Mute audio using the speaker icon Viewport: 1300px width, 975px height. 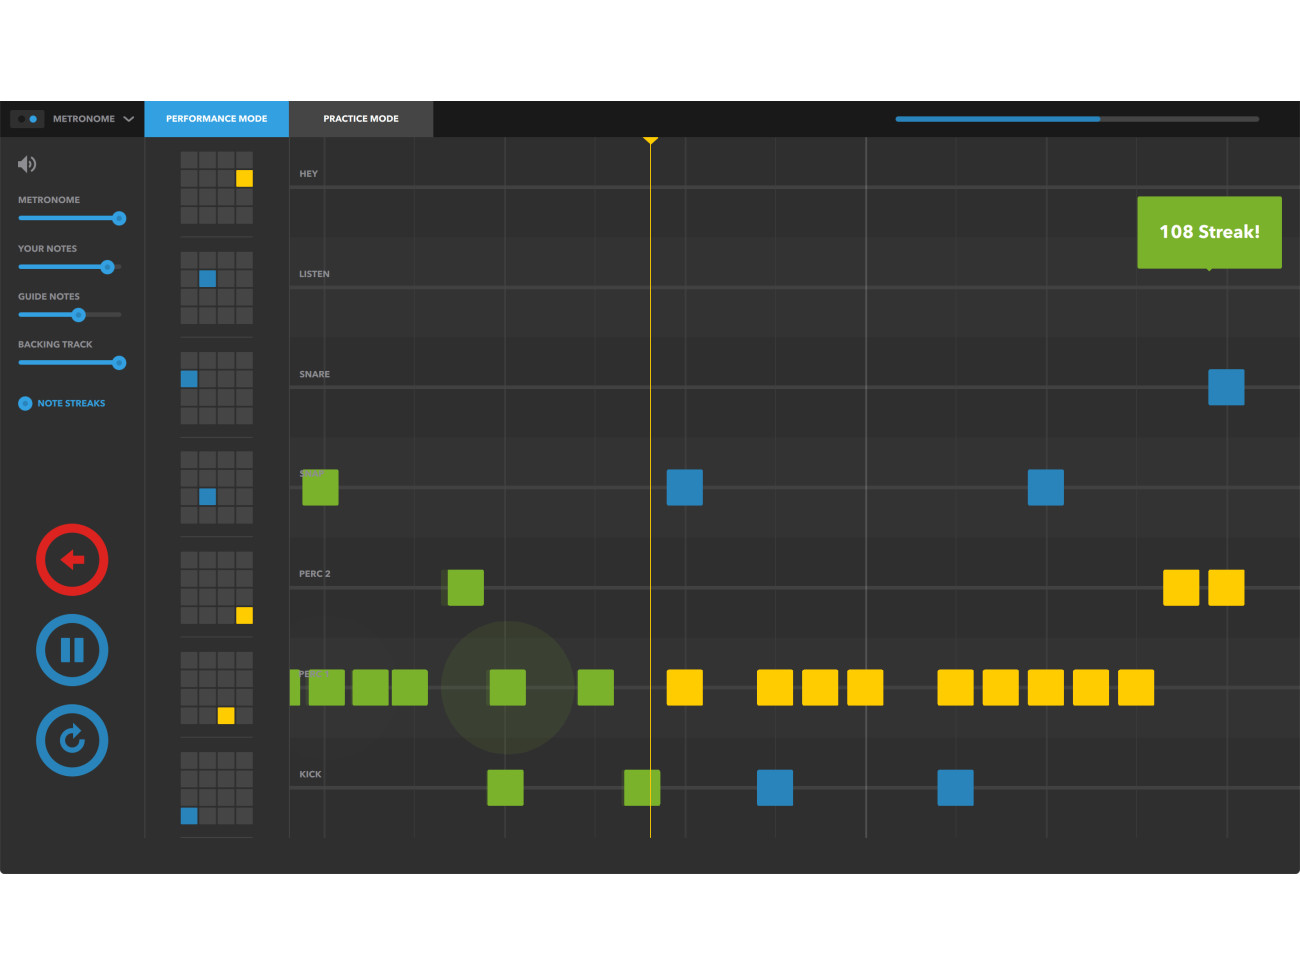(27, 164)
